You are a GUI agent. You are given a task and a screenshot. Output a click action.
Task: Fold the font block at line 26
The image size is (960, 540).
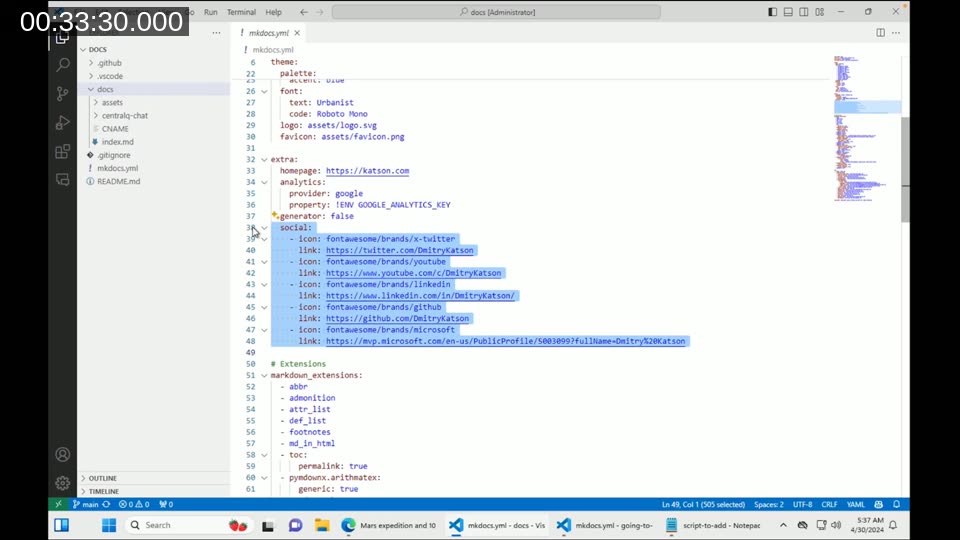264,91
